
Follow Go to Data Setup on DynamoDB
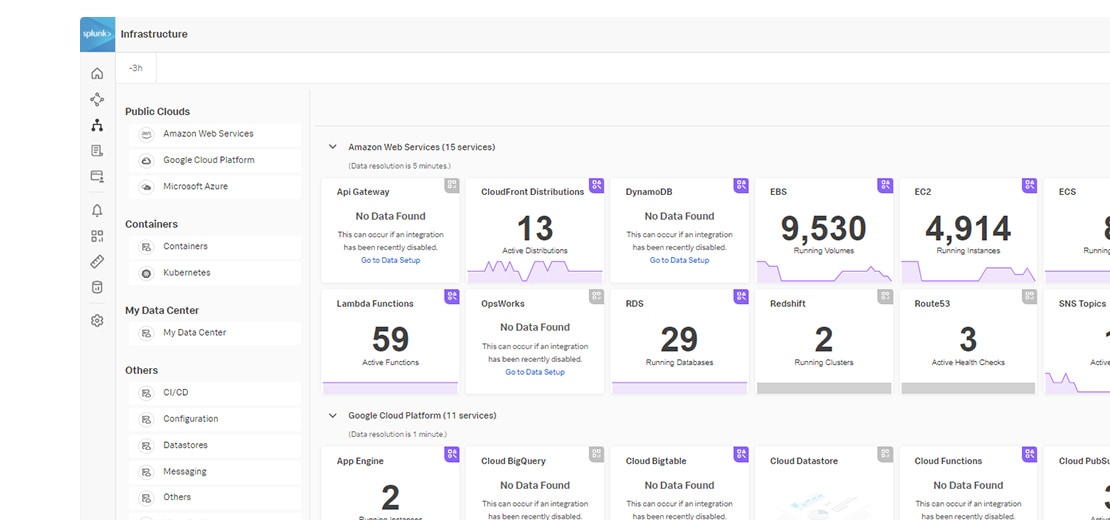pyautogui.click(x=680, y=260)
